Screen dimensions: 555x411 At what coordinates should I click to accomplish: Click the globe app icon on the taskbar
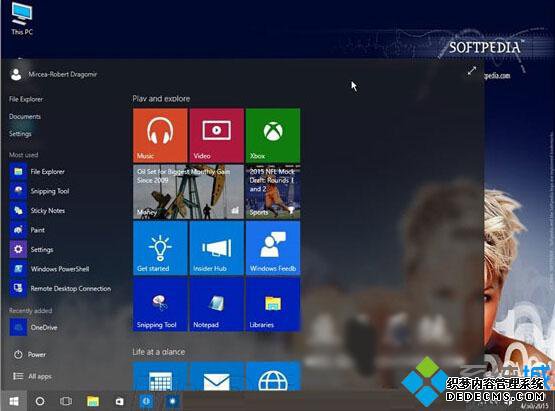(146, 401)
